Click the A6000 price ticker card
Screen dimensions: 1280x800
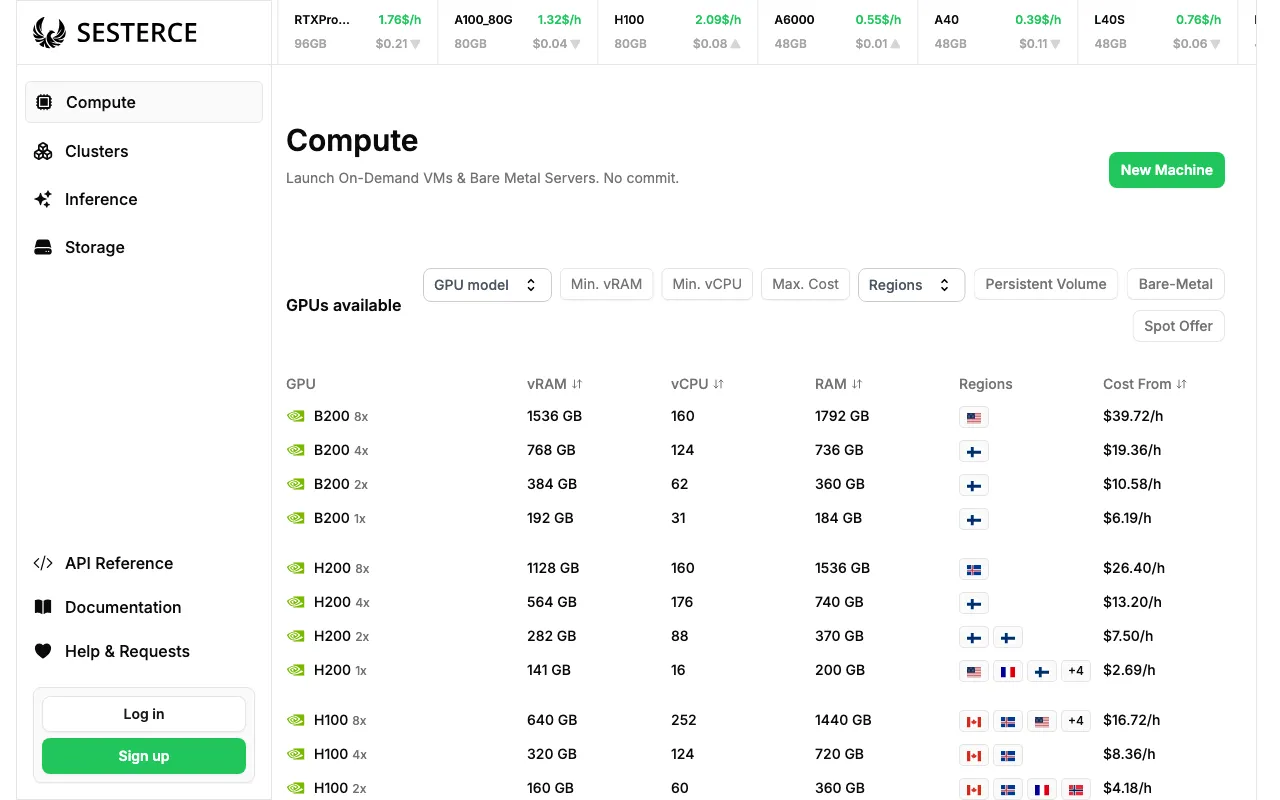(x=838, y=32)
